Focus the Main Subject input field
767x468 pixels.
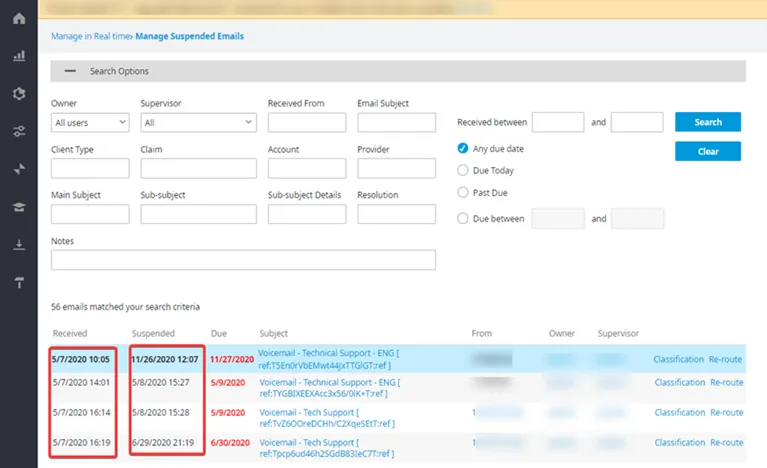click(x=90, y=214)
